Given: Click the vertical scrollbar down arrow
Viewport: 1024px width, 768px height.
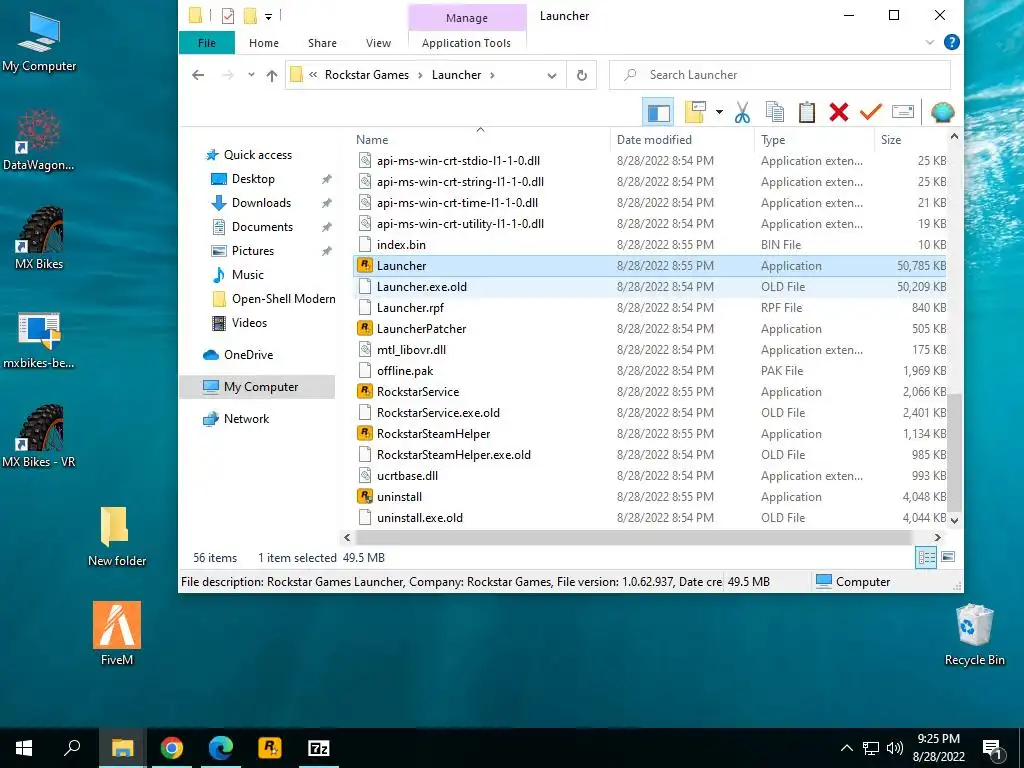Looking at the screenshot, I should 954,520.
